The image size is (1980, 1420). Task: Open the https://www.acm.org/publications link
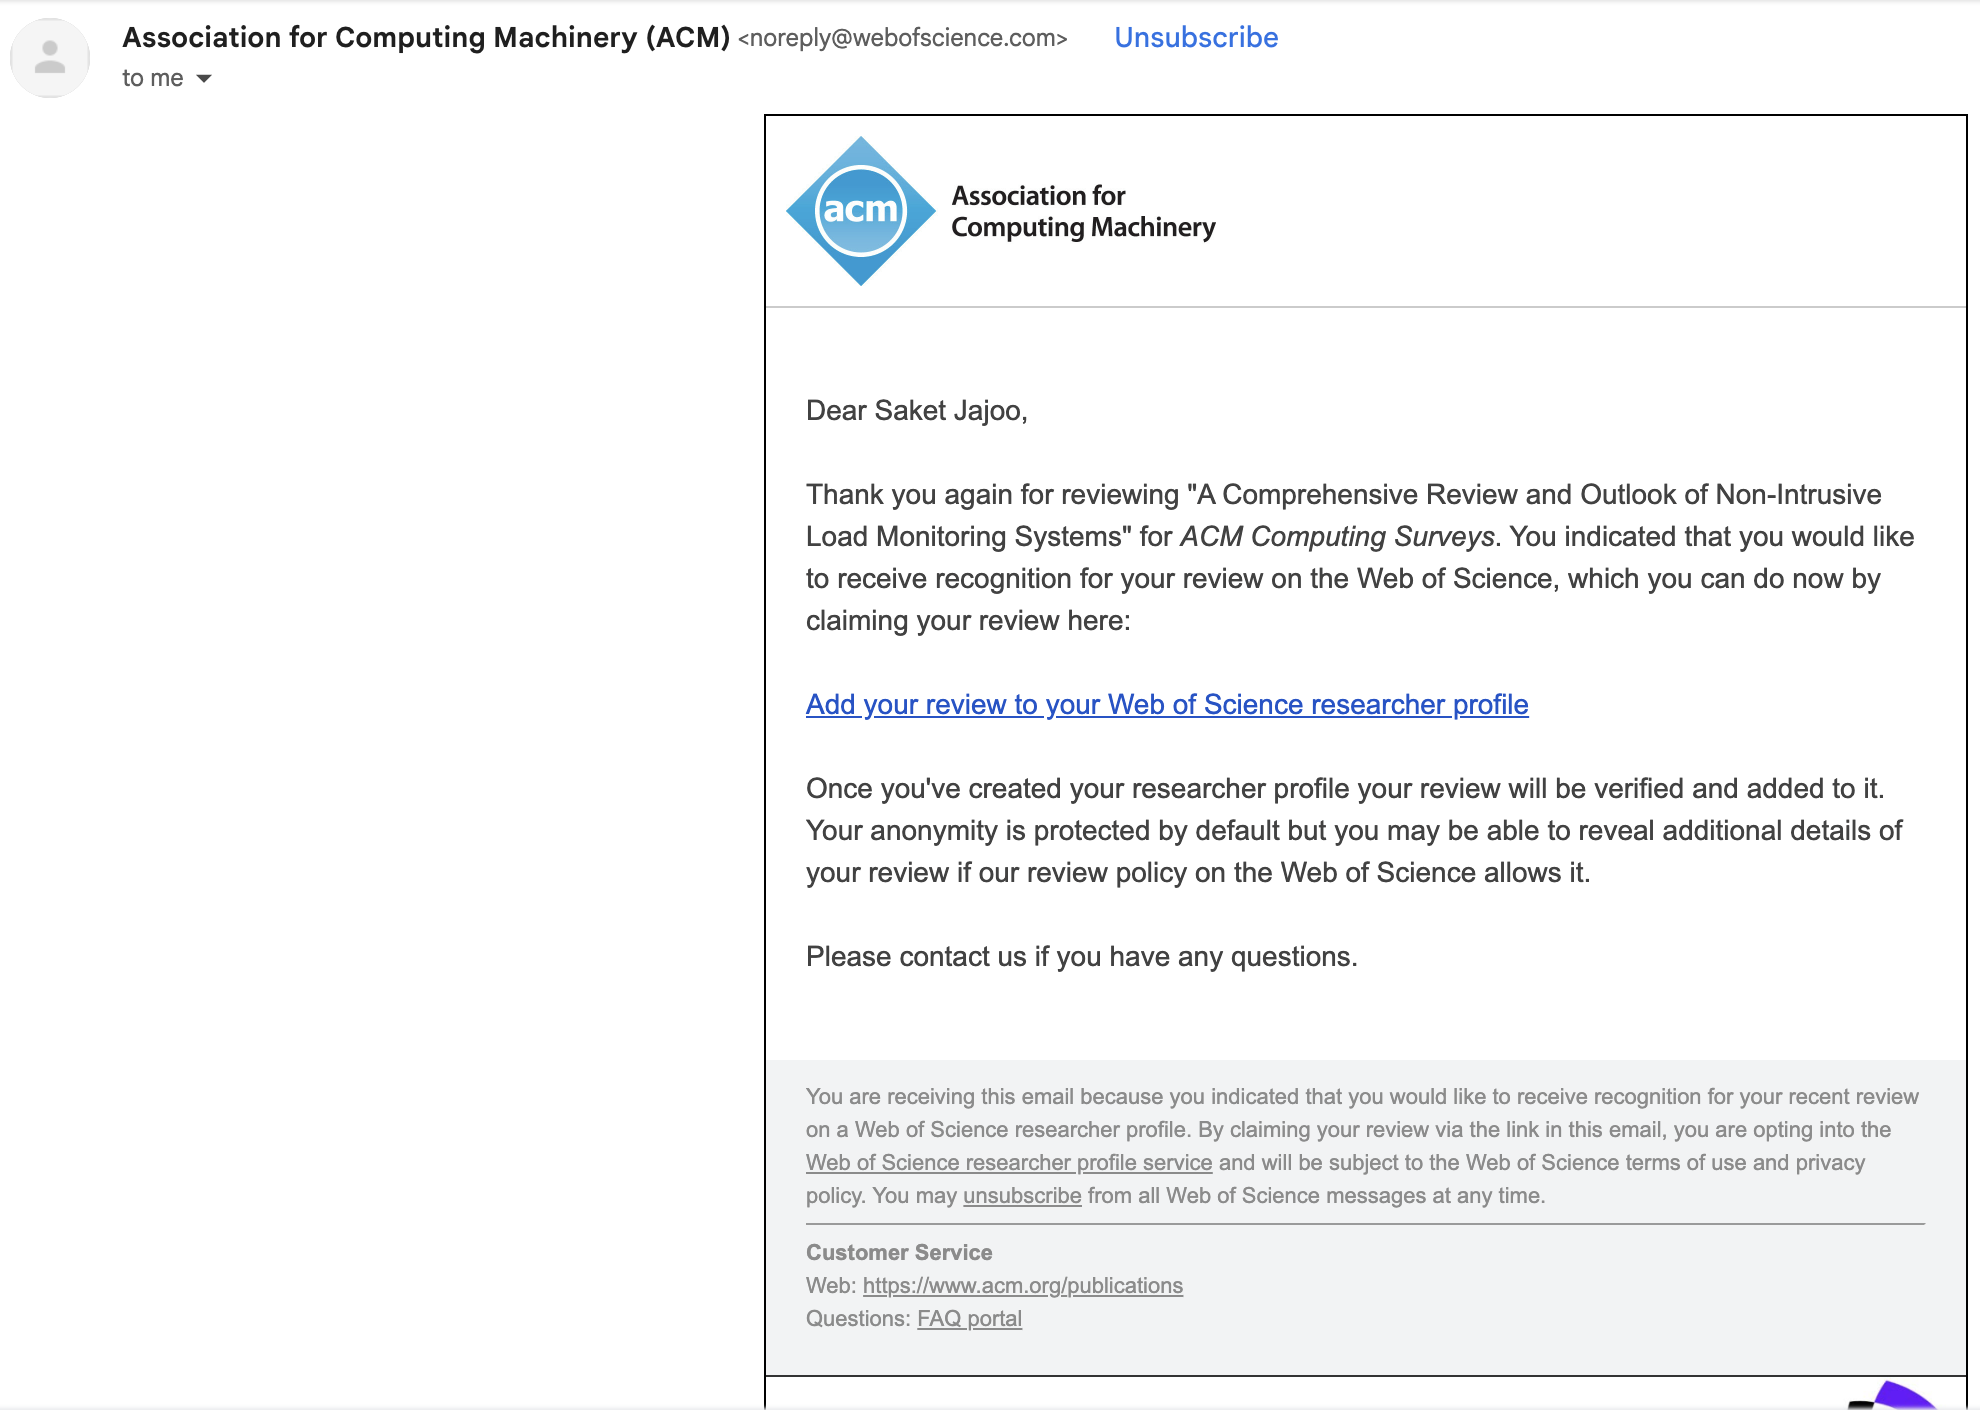[x=1022, y=1286]
